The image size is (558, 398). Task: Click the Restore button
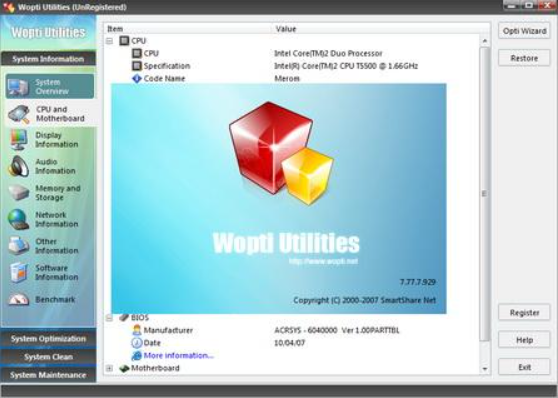(524, 58)
